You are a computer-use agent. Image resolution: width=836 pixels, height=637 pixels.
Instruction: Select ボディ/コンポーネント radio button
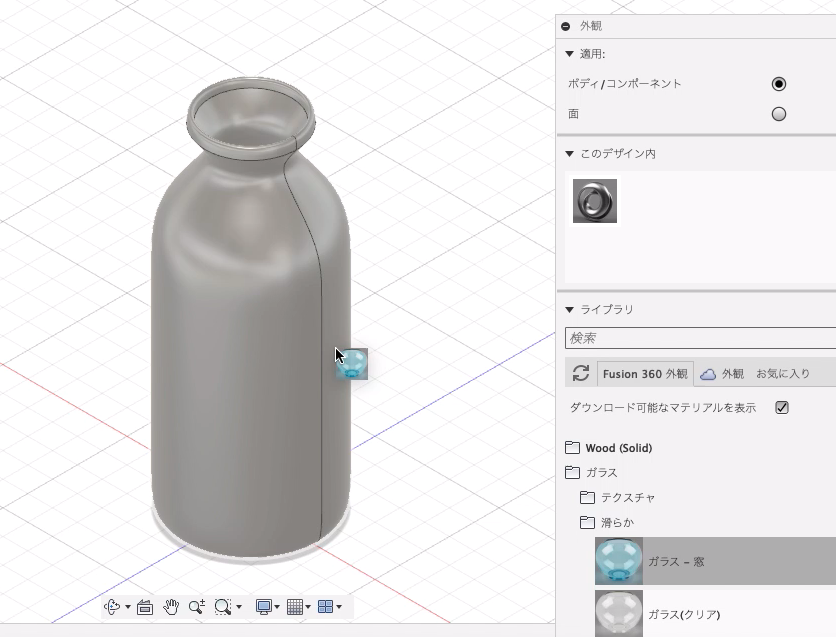[779, 84]
